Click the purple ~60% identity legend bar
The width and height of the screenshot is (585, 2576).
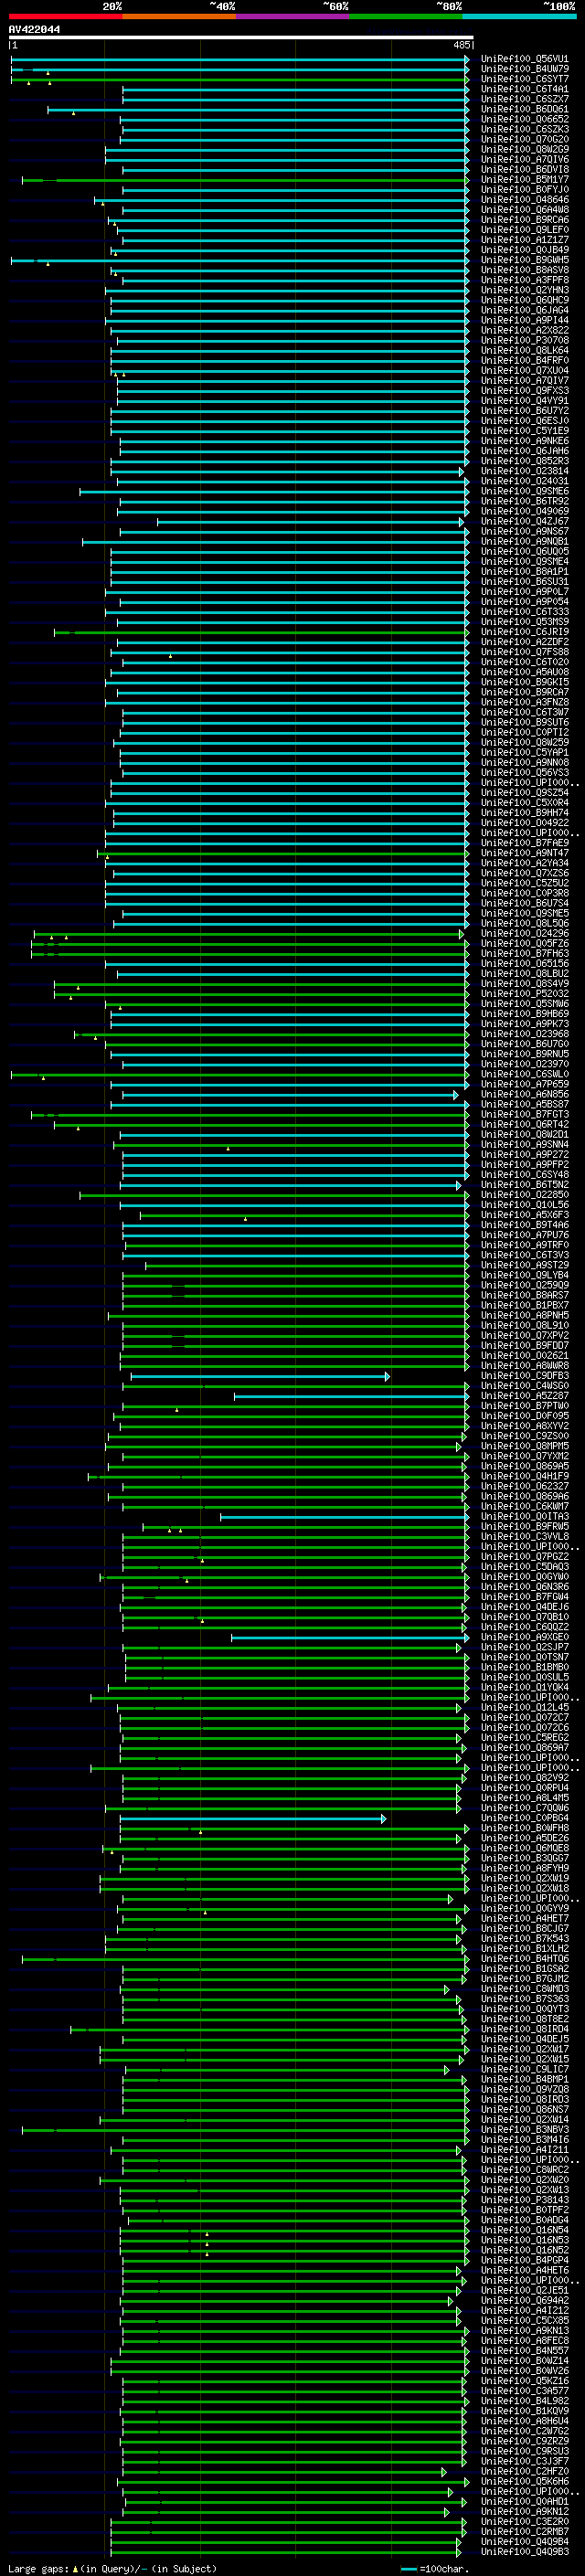tap(292, 16)
